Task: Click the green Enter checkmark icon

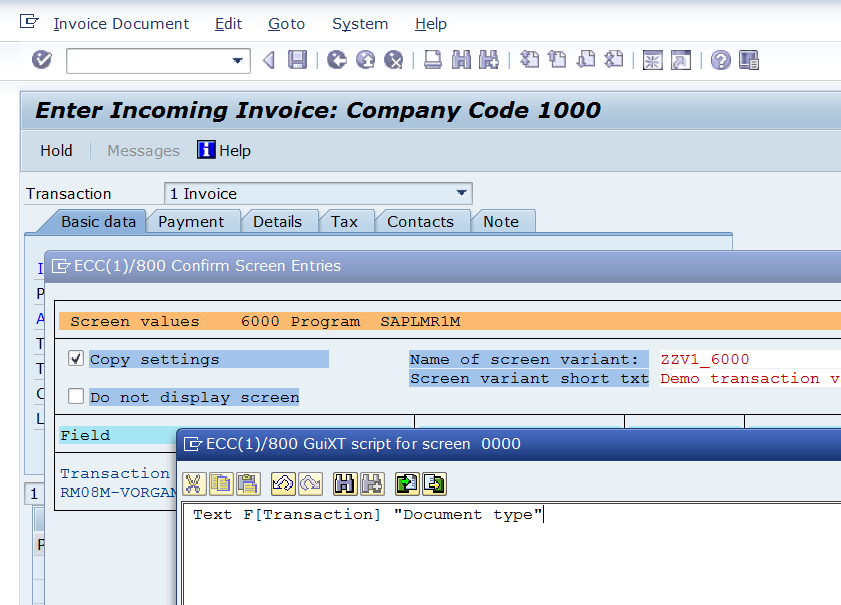Action: (x=41, y=60)
